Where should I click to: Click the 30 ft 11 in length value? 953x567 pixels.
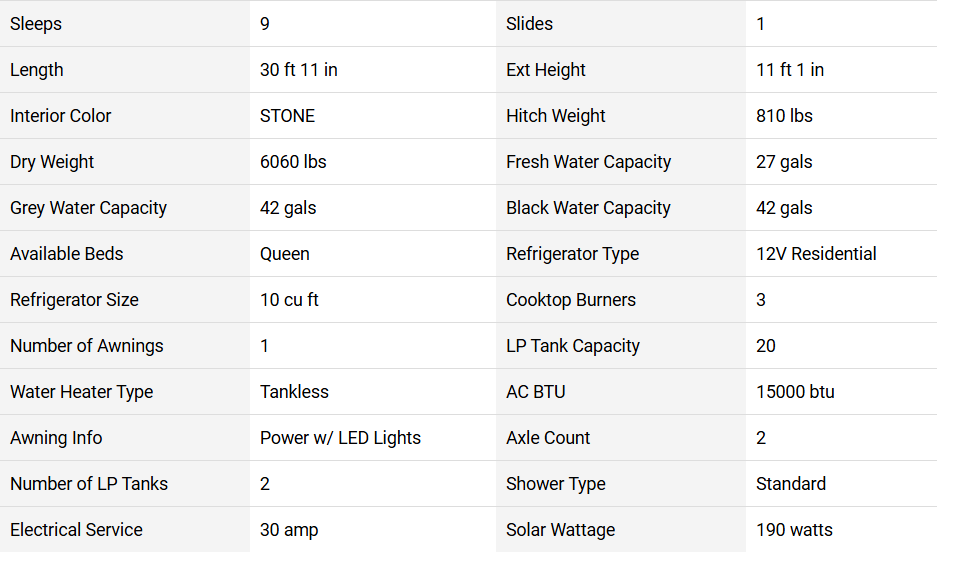pos(298,70)
